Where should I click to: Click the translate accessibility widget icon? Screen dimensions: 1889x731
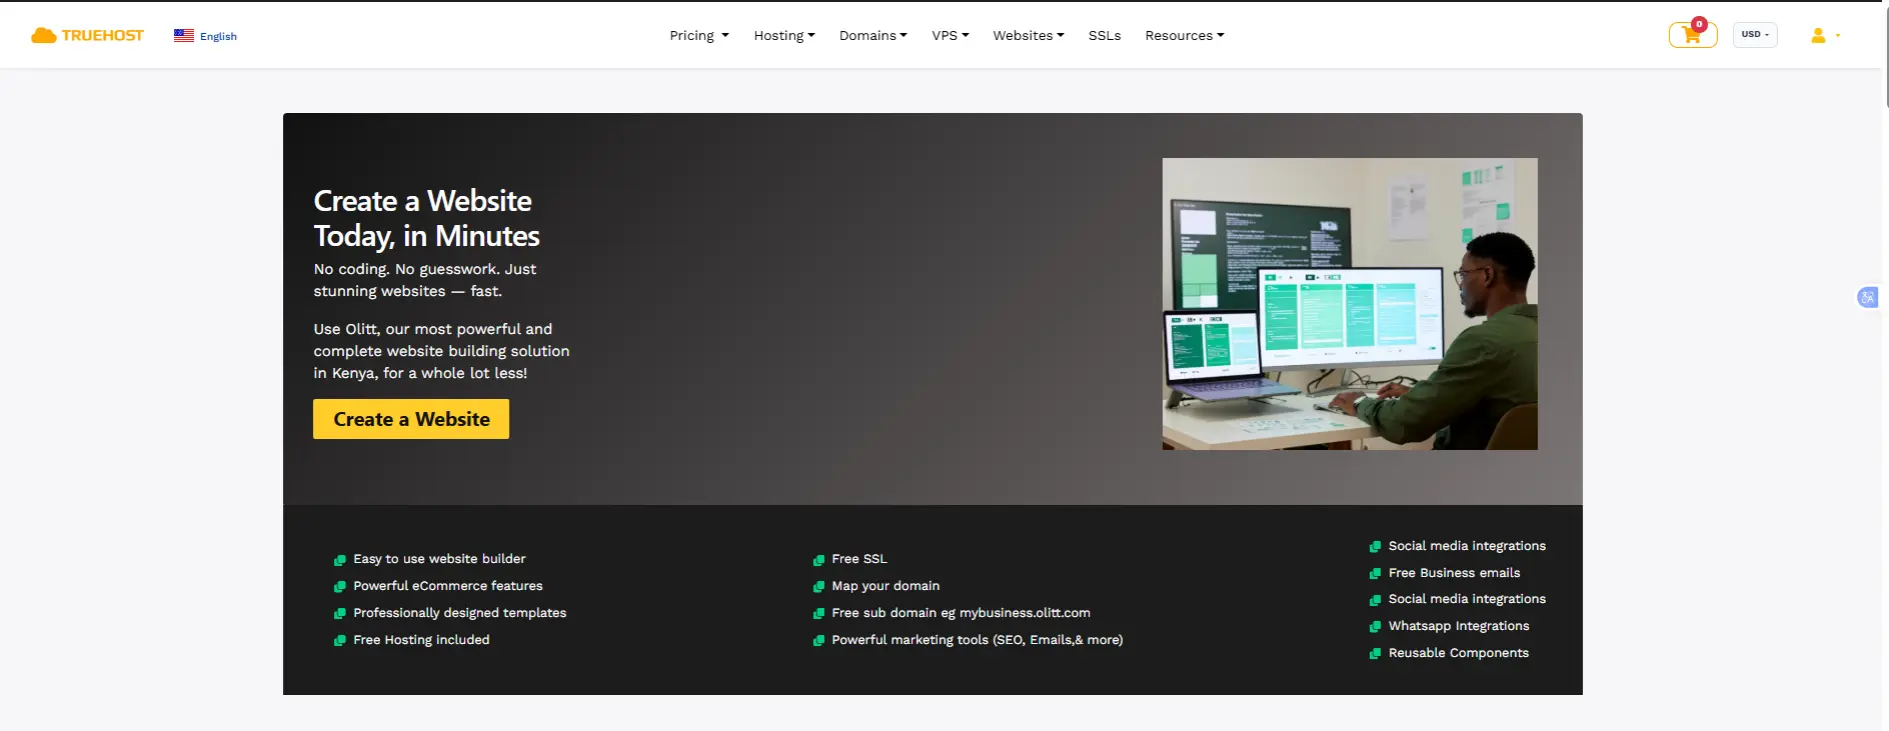point(1867,297)
